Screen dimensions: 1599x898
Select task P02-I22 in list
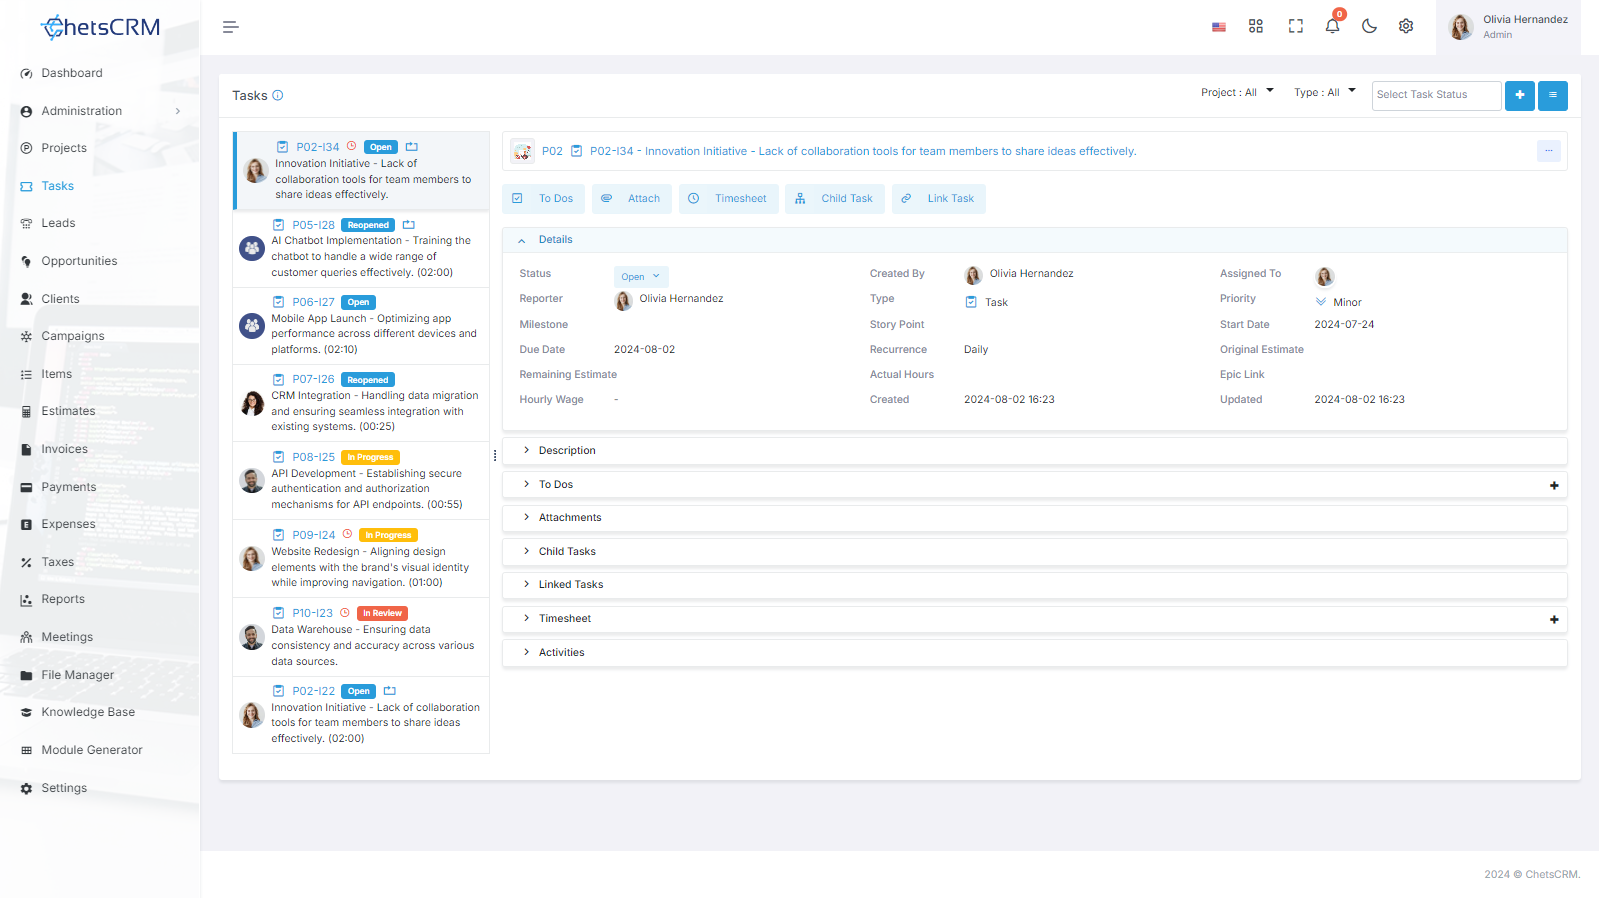361,715
